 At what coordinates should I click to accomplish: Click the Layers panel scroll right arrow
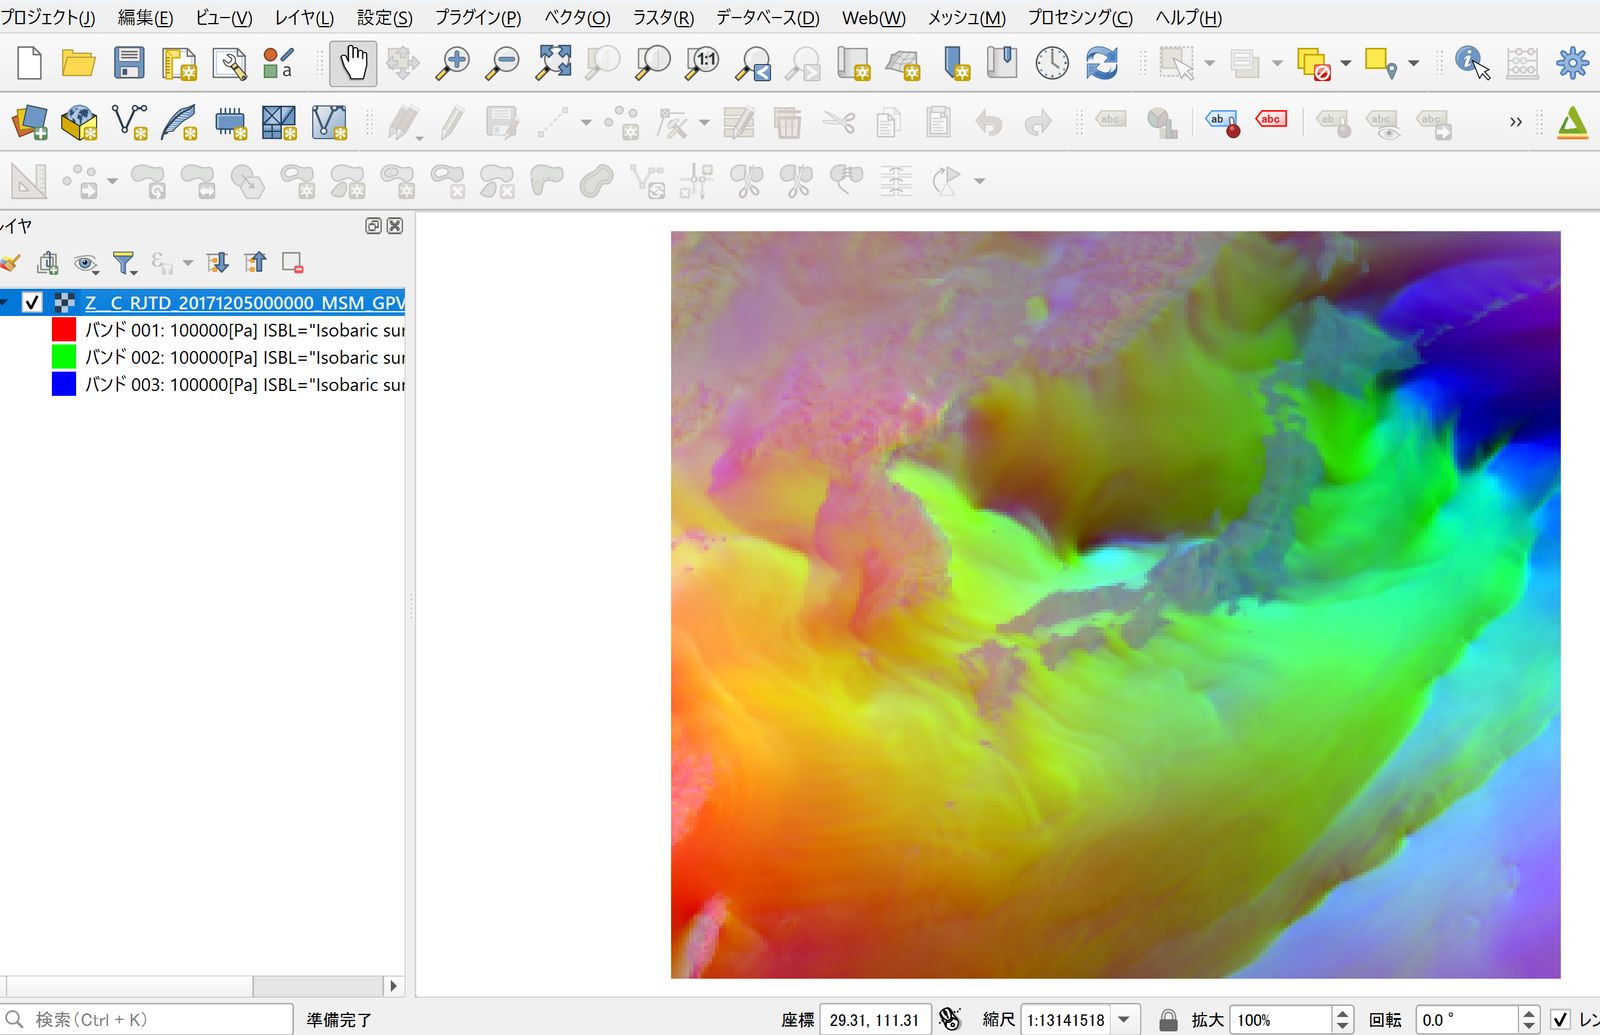pyautogui.click(x=393, y=986)
